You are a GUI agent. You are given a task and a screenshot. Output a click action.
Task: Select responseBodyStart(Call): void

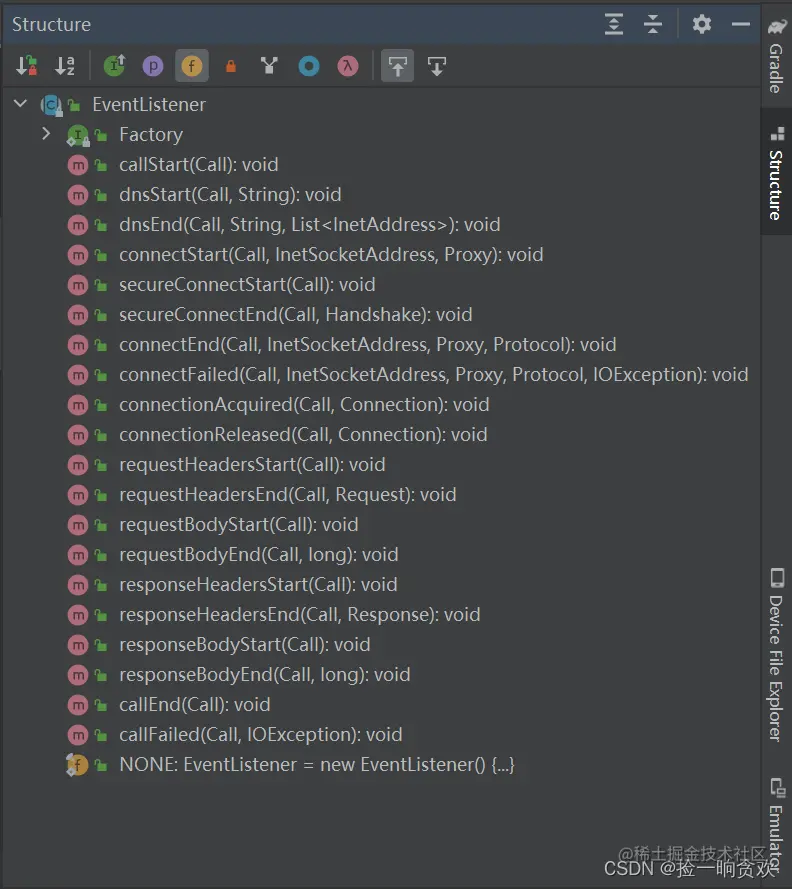coord(244,645)
